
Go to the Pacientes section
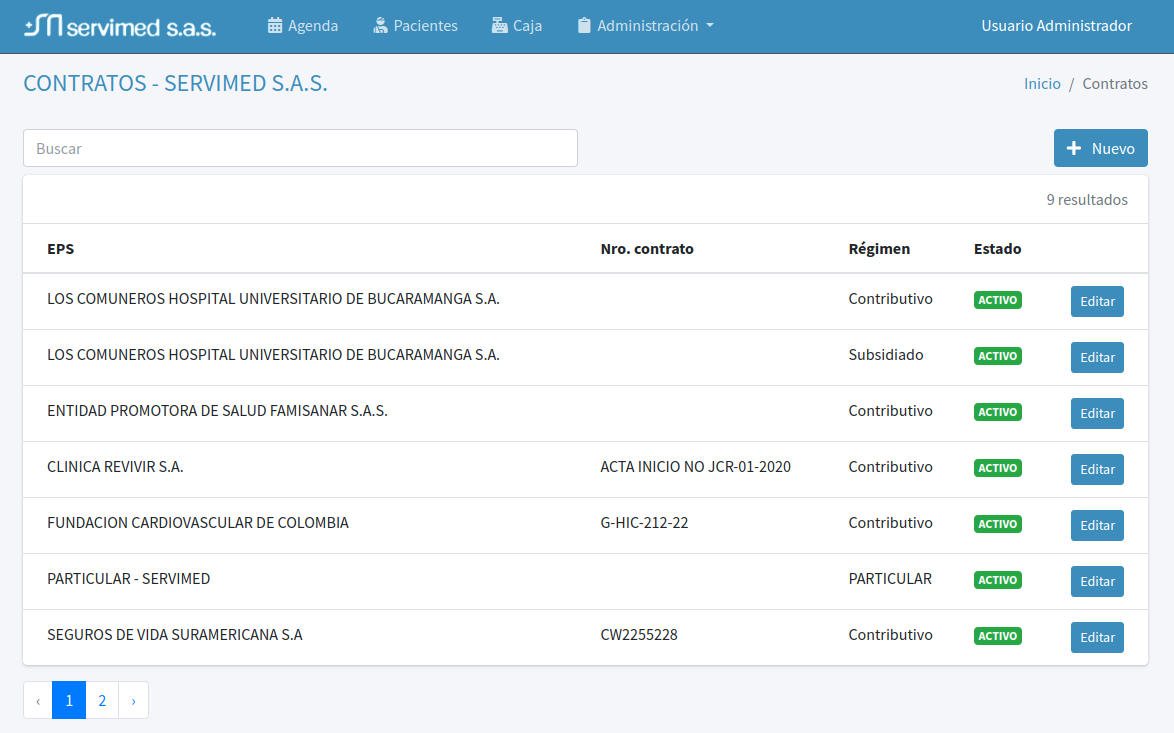pyautogui.click(x=425, y=26)
